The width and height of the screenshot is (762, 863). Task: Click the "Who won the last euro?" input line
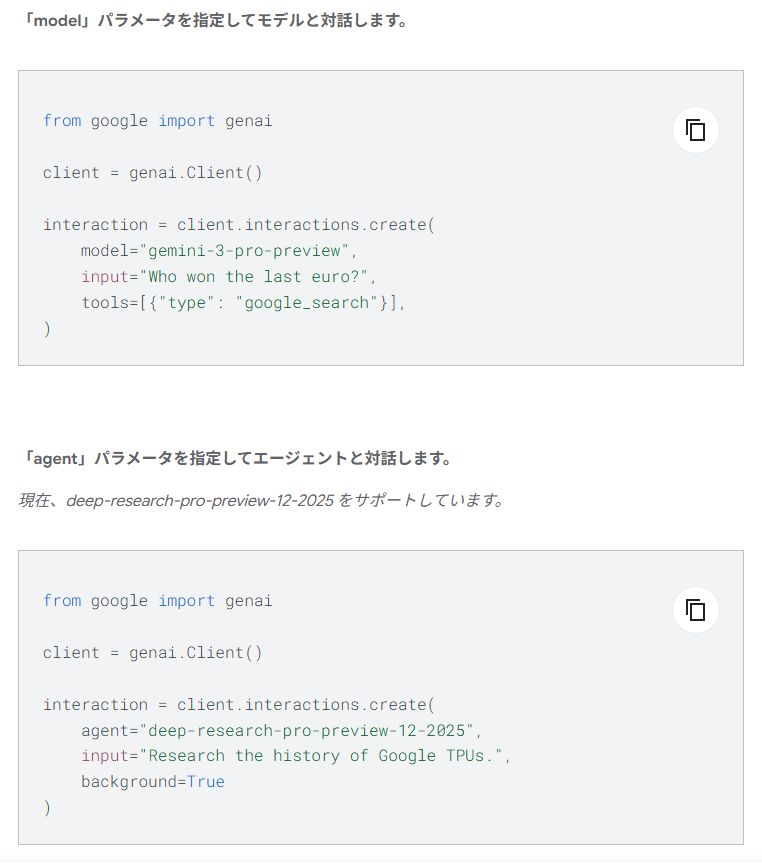[x=232, y=277]
